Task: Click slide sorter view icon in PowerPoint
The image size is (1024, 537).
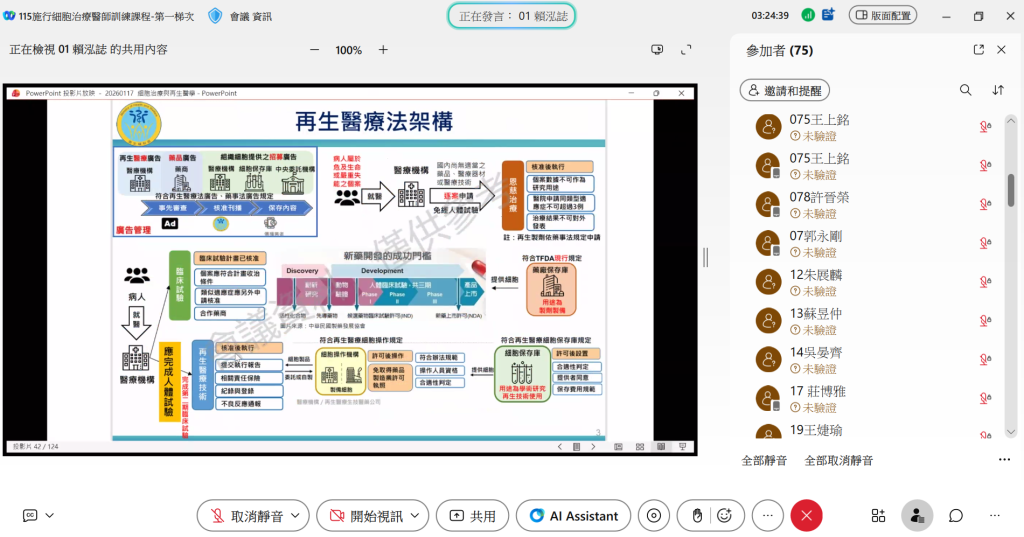Action: click(x=639, y=447)
